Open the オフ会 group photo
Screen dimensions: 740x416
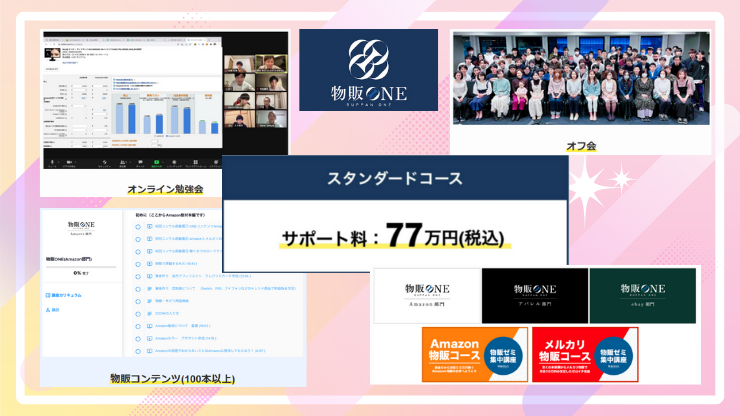pyautogui.click(x=581, y=78)
